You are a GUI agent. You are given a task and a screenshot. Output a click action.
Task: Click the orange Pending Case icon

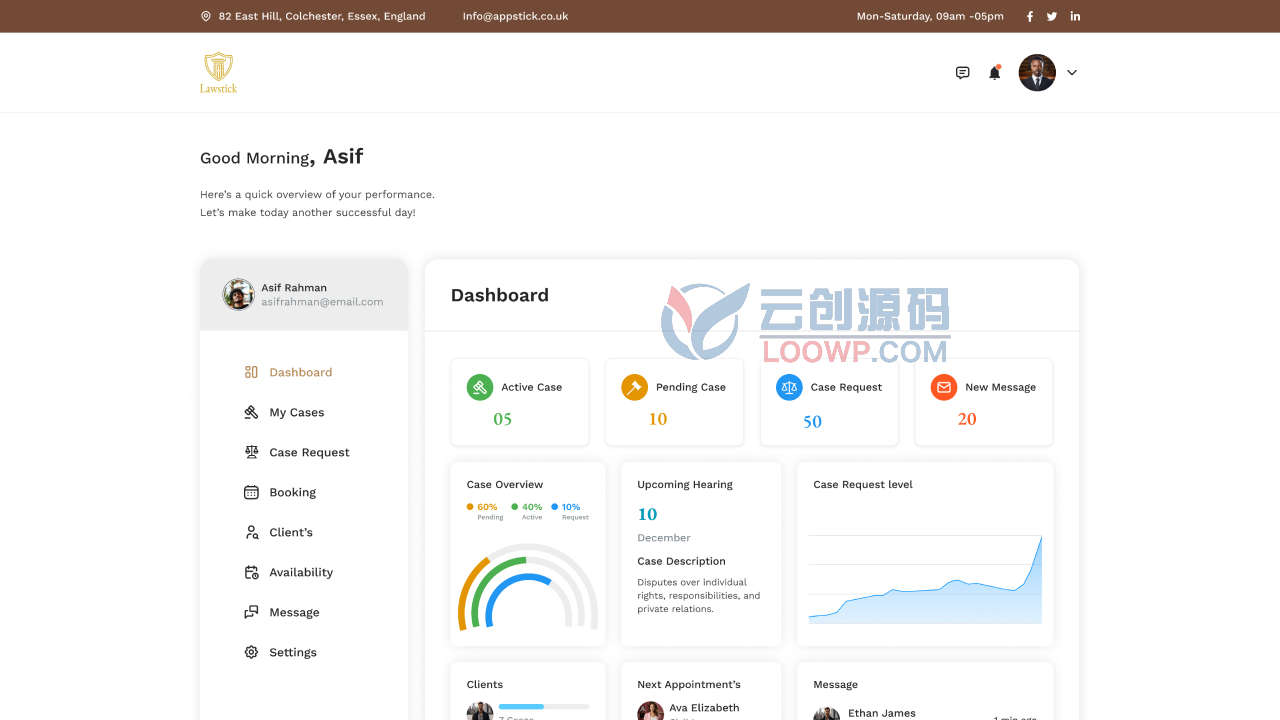(x=634, y=387)
